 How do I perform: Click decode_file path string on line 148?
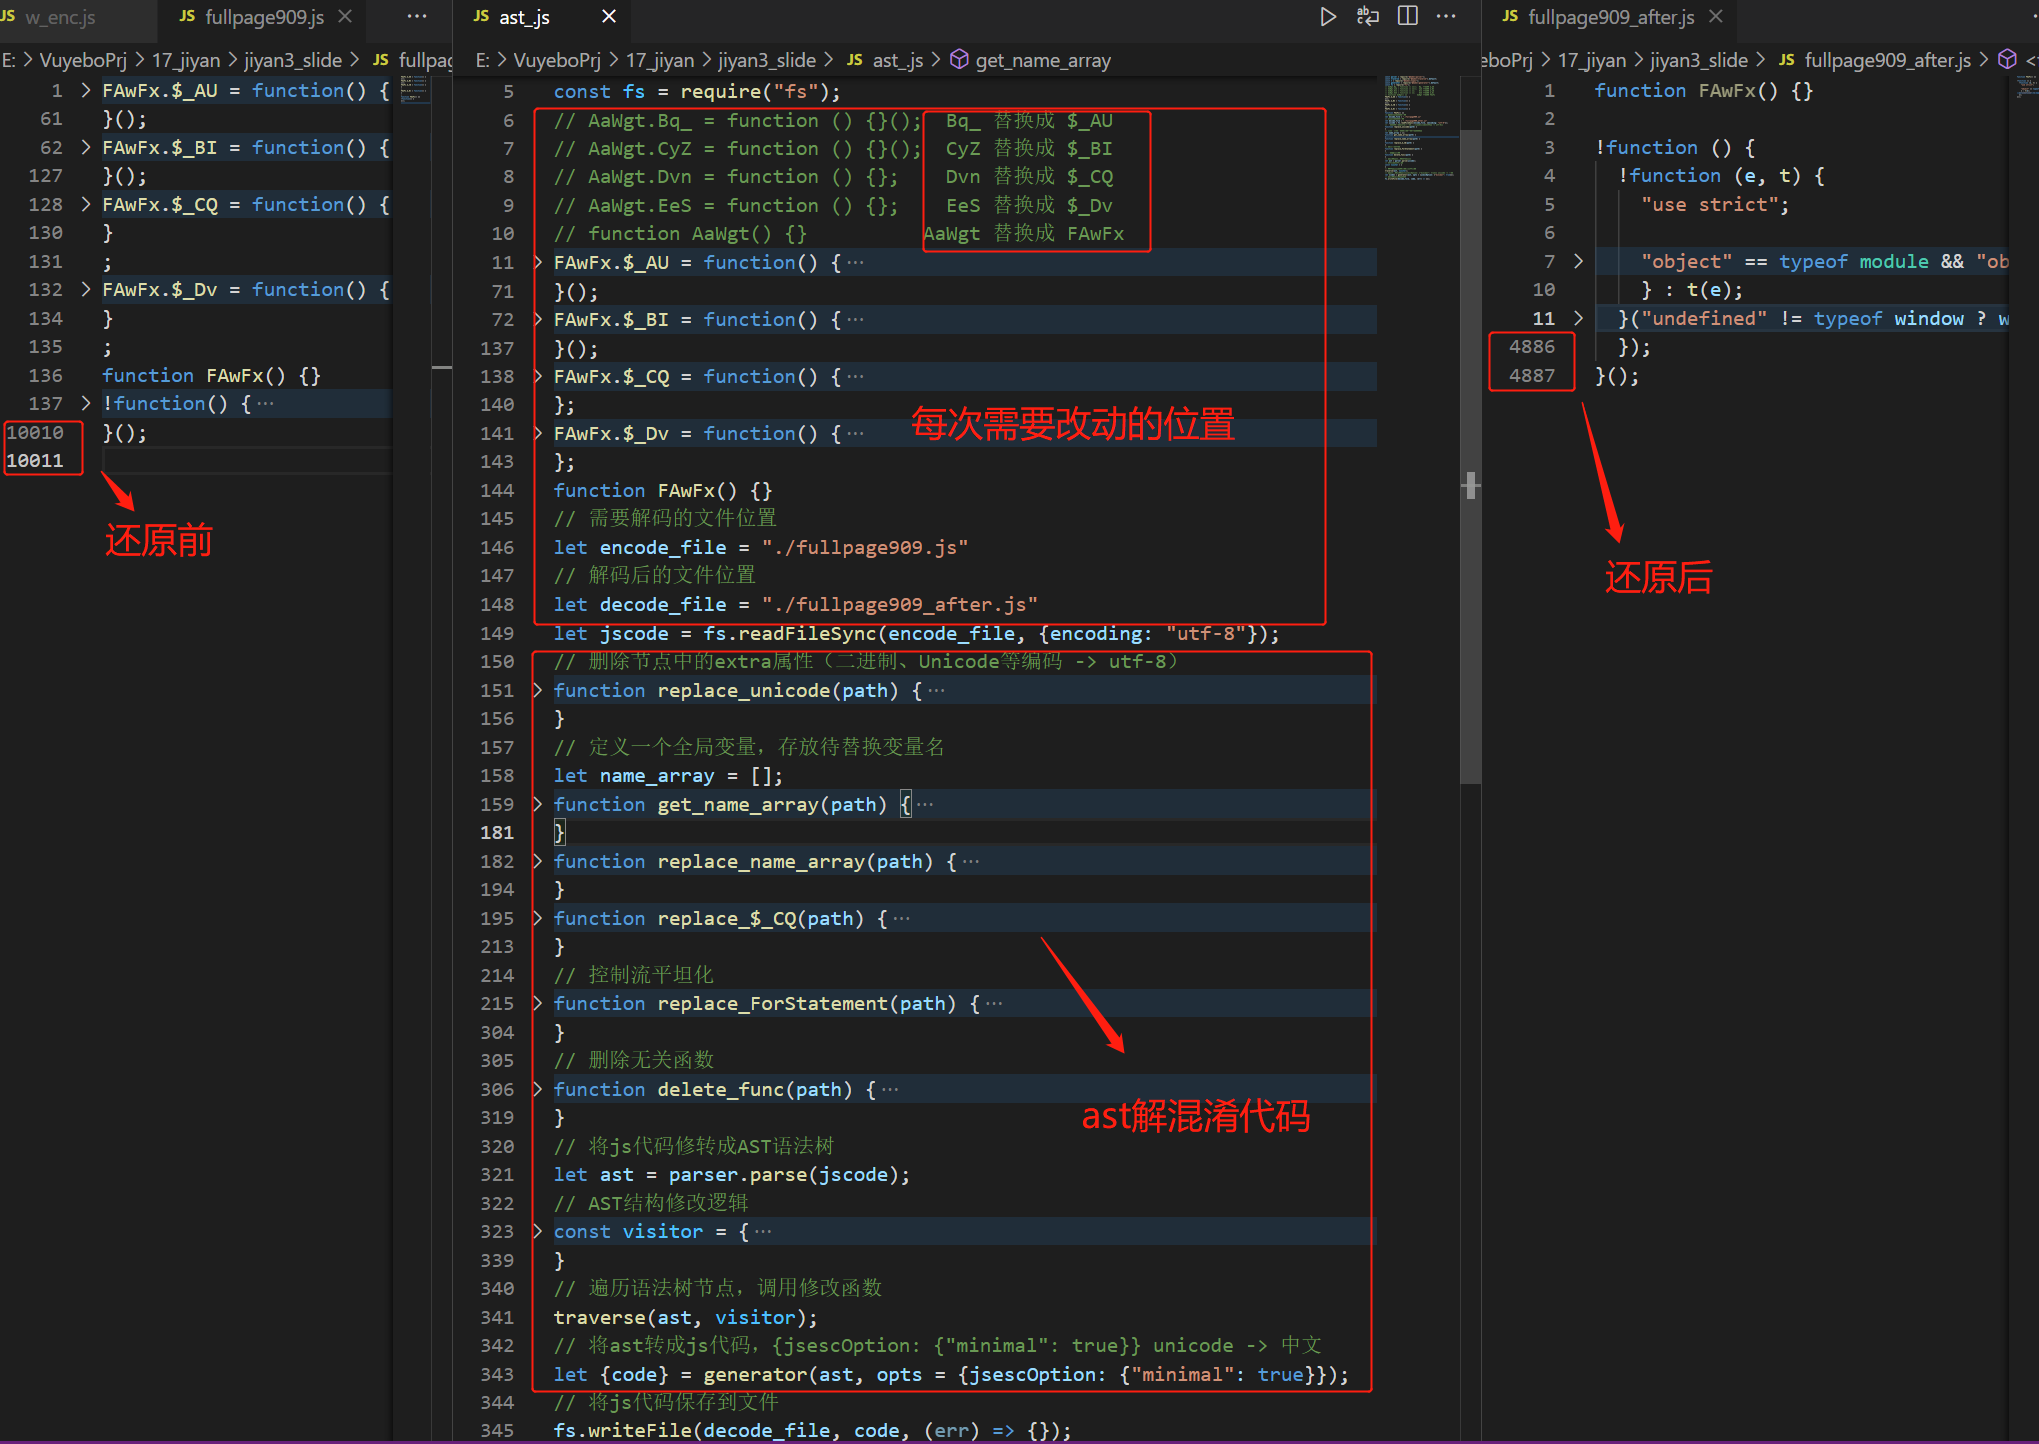pos(899,605)
